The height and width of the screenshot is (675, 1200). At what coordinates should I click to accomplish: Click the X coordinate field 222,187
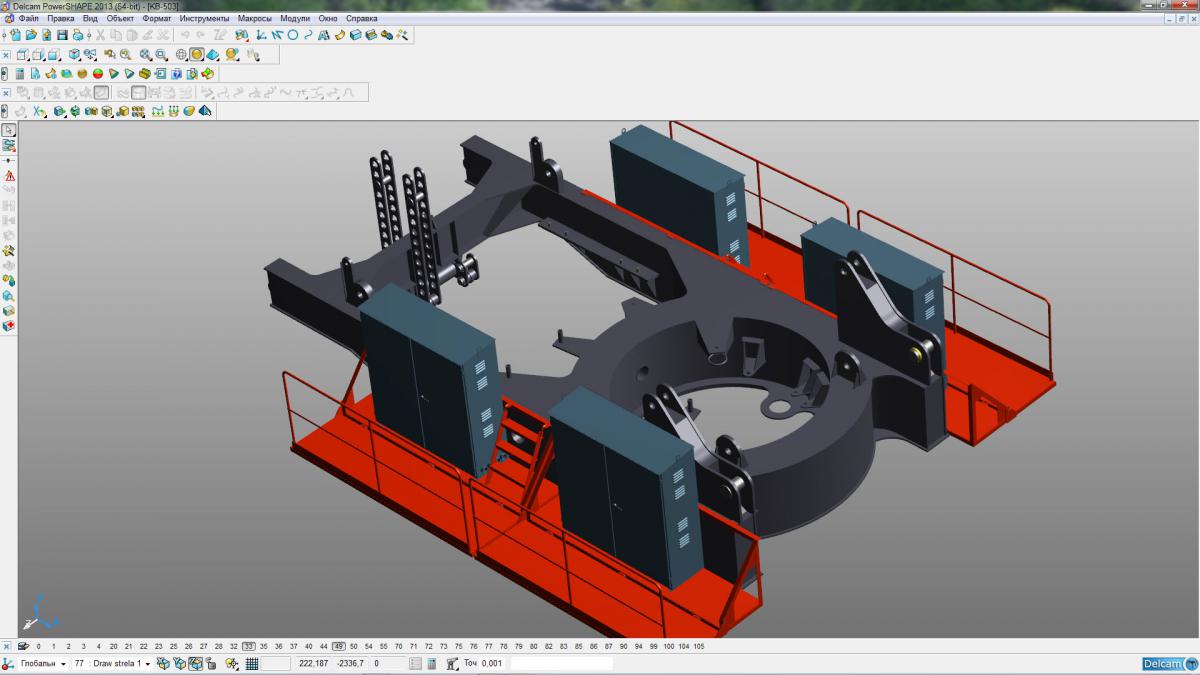point(313,664)
